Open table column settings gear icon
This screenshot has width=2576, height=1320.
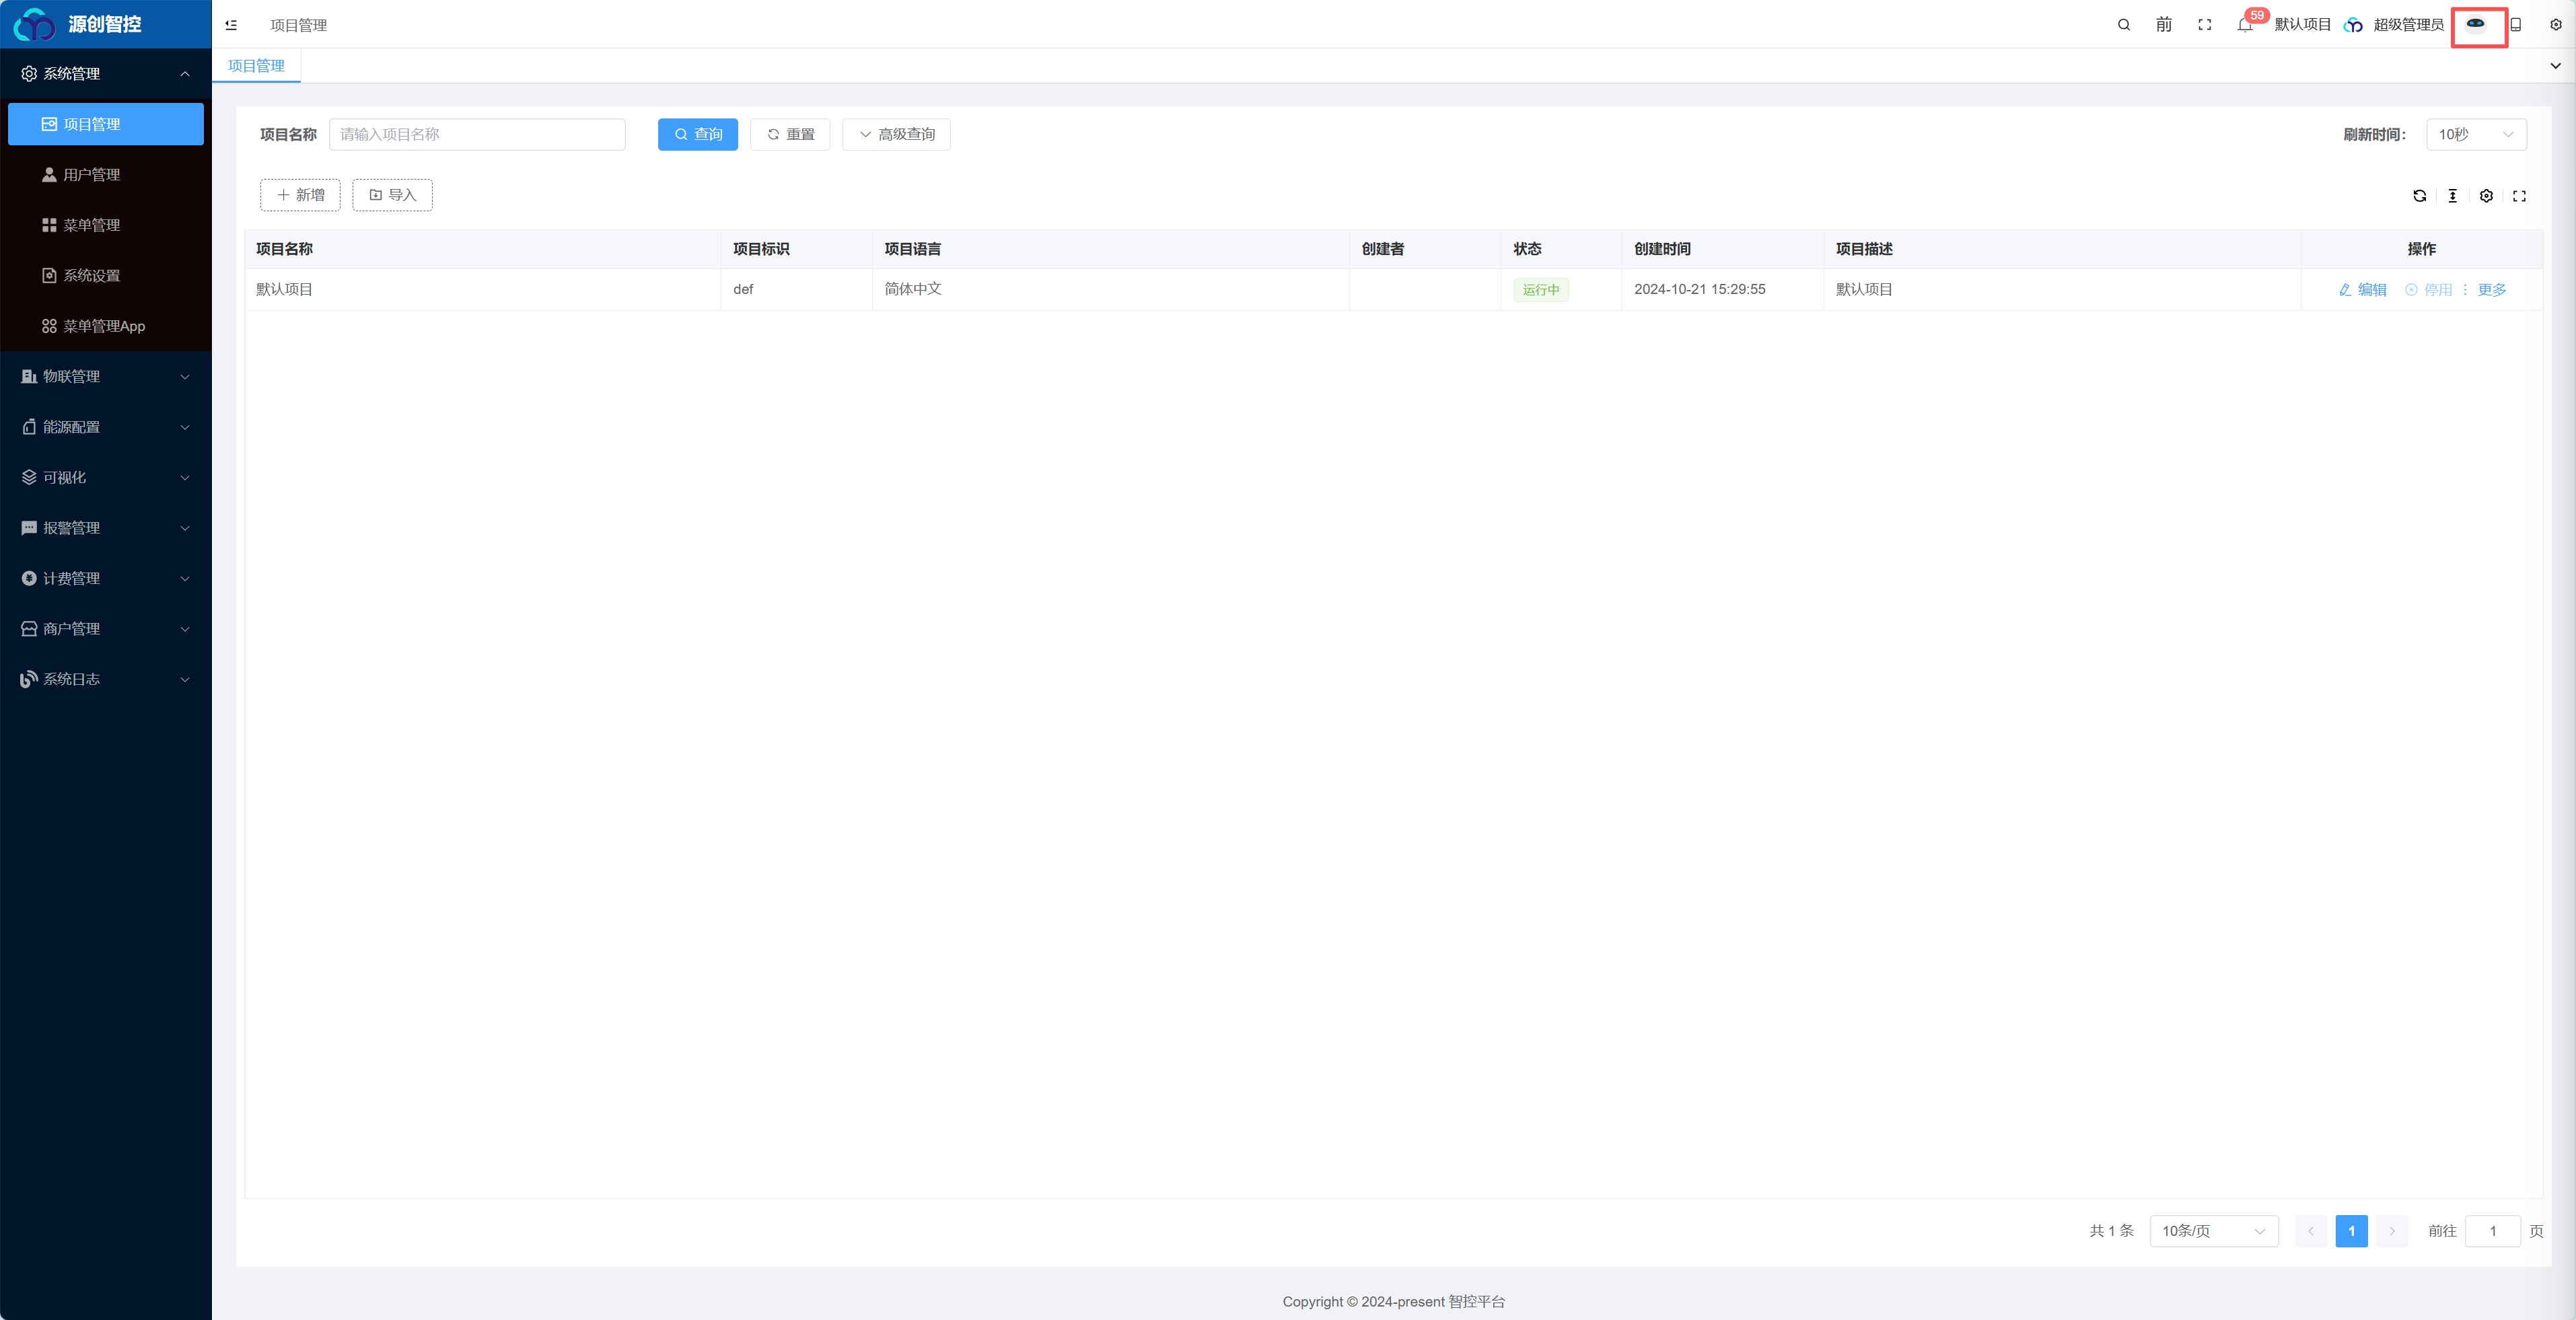tap(2487, 196)
